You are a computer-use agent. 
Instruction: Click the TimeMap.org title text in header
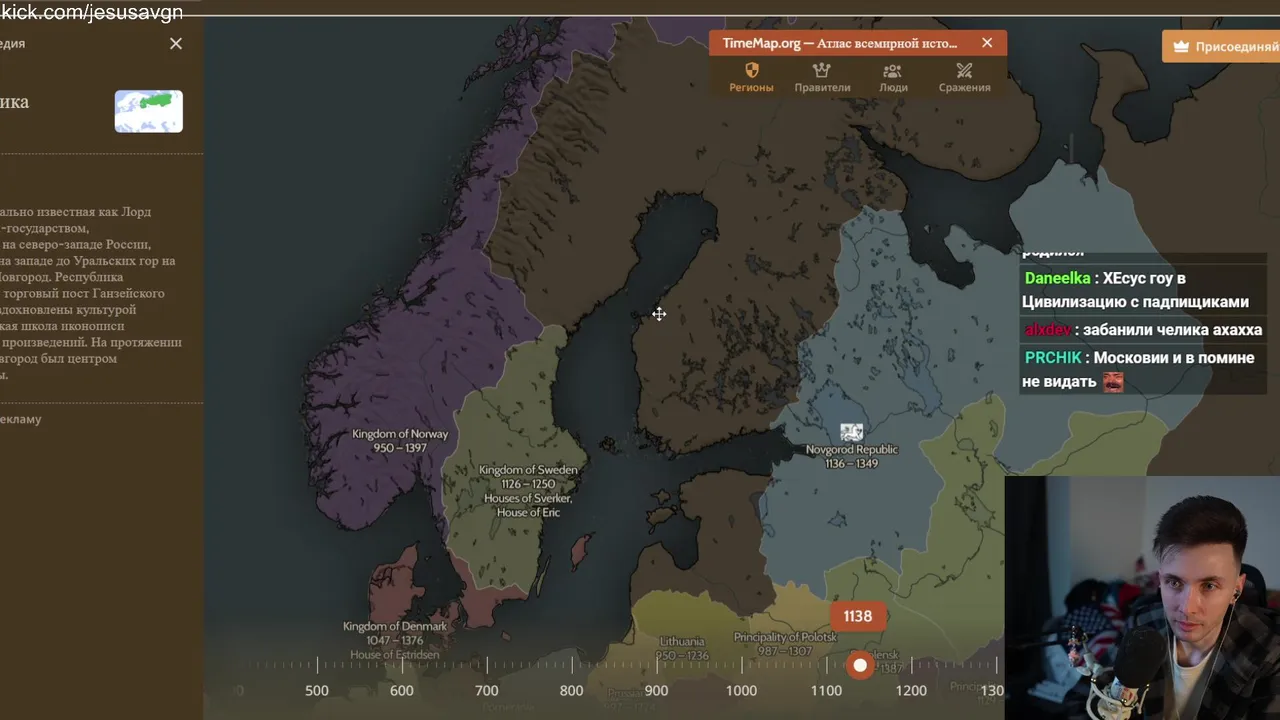pyautogui.click(x=840, y=43)
